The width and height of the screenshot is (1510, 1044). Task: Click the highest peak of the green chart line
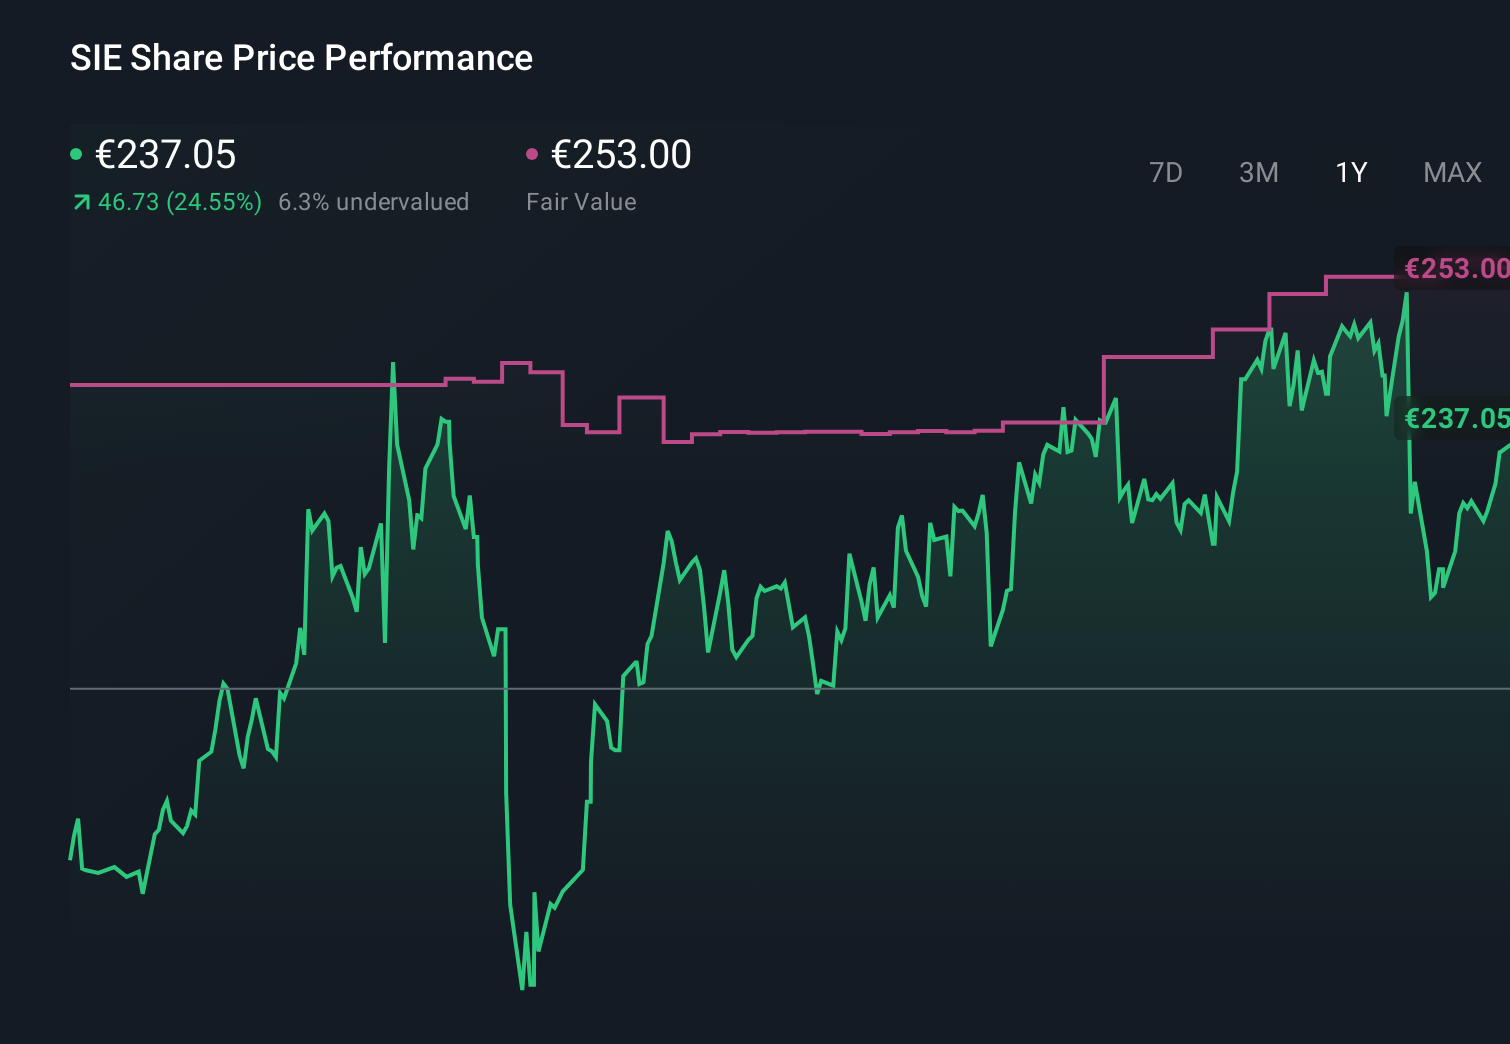coord(1408,293)
